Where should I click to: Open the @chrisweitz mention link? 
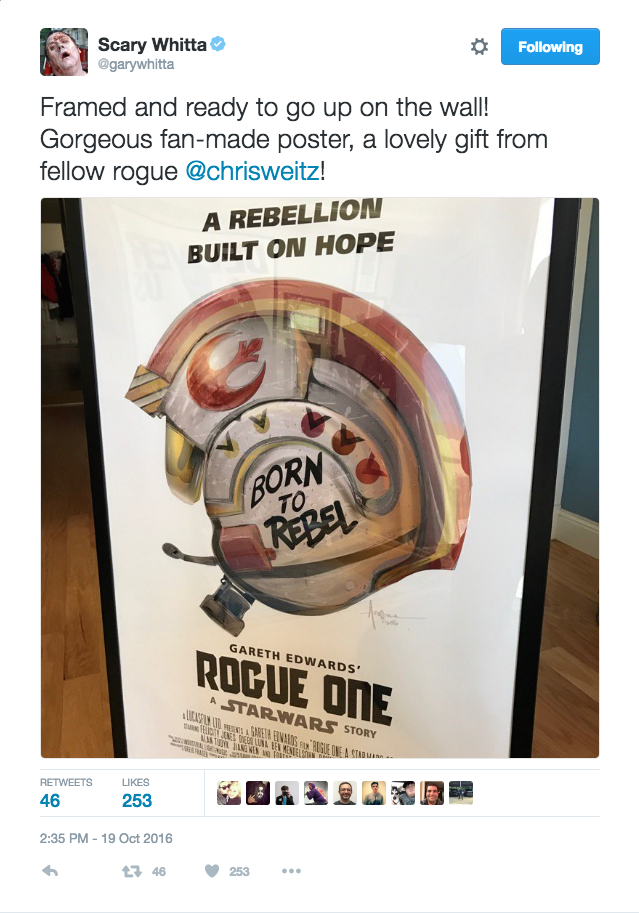click(x=252, y=171)
